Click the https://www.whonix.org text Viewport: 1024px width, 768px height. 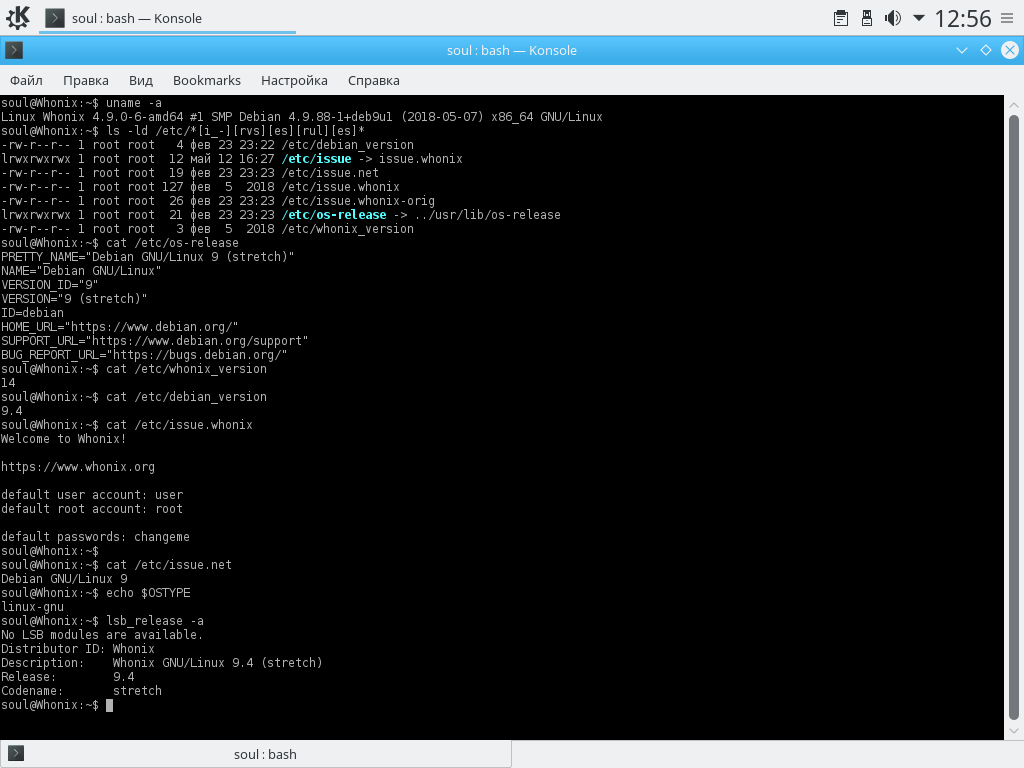(x=78, y=467)
